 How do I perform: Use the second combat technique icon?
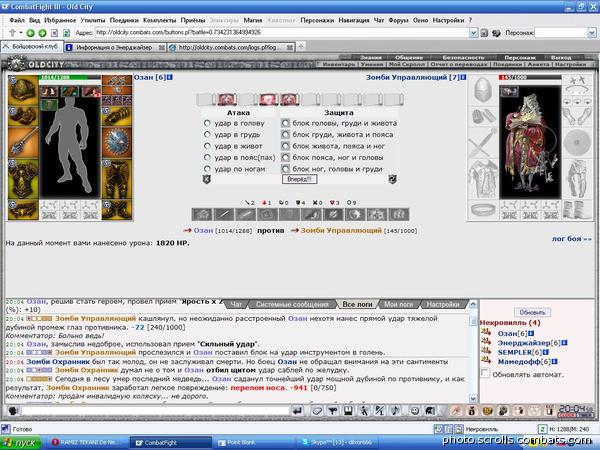(224, 214)
